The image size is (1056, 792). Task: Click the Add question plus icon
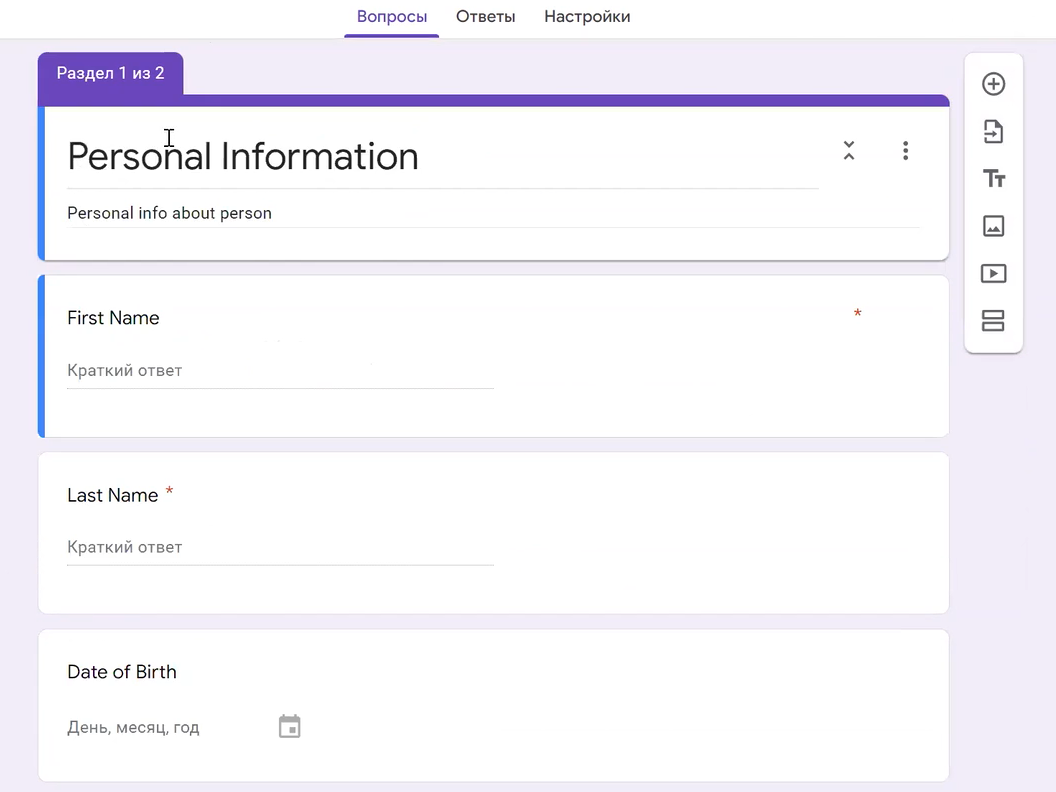(993, 84)
